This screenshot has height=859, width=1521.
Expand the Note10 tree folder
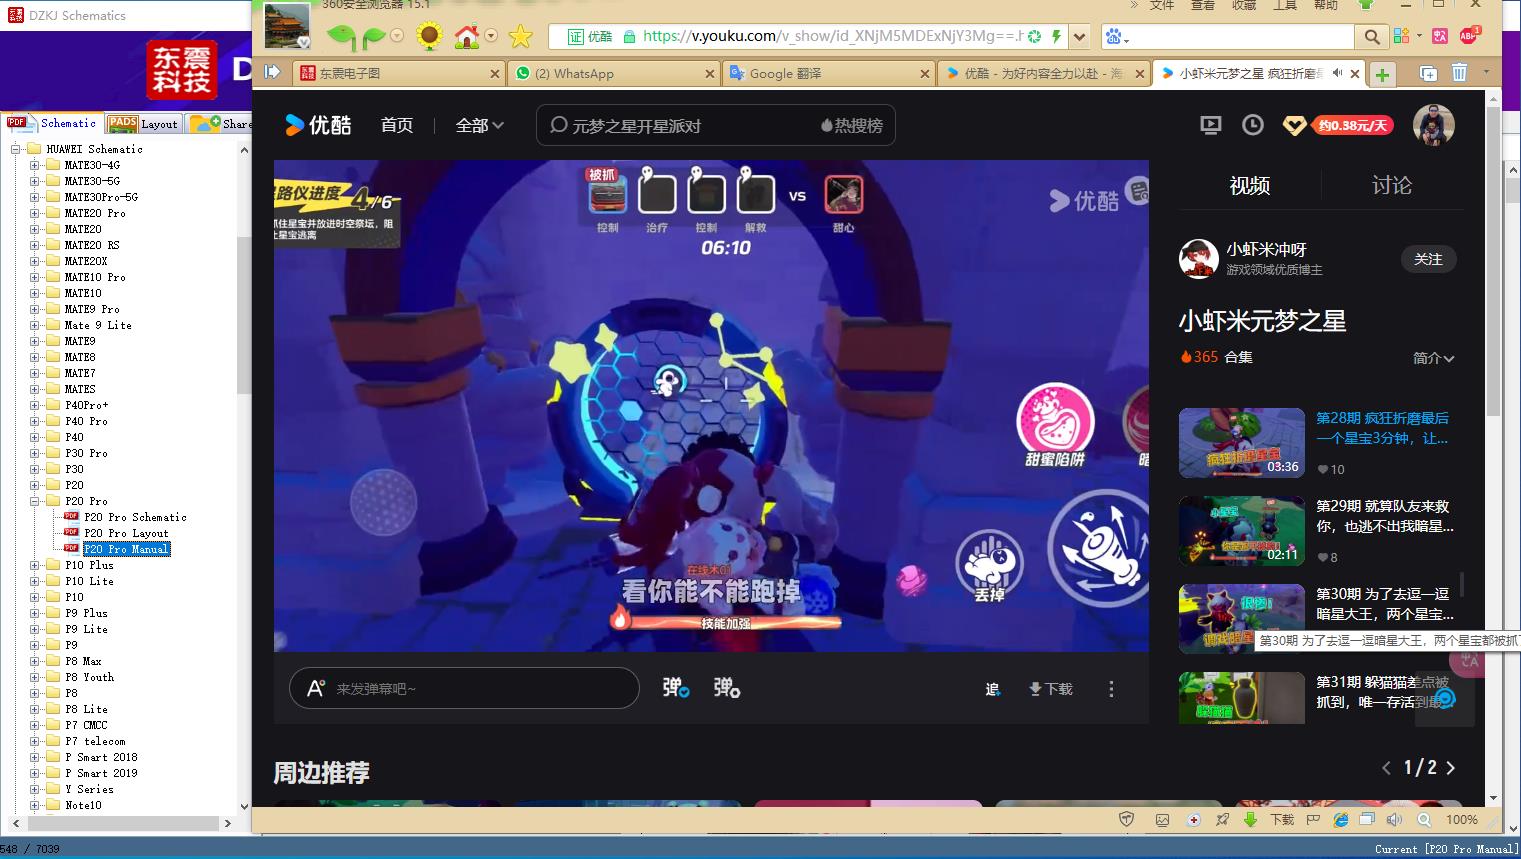pyautogui.click(x=35, y=805)
